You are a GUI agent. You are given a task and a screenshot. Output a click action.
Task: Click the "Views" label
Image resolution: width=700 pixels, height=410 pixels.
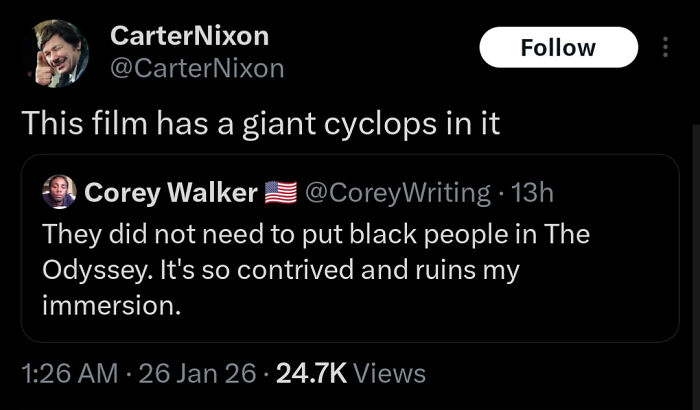tap(390, 374)
